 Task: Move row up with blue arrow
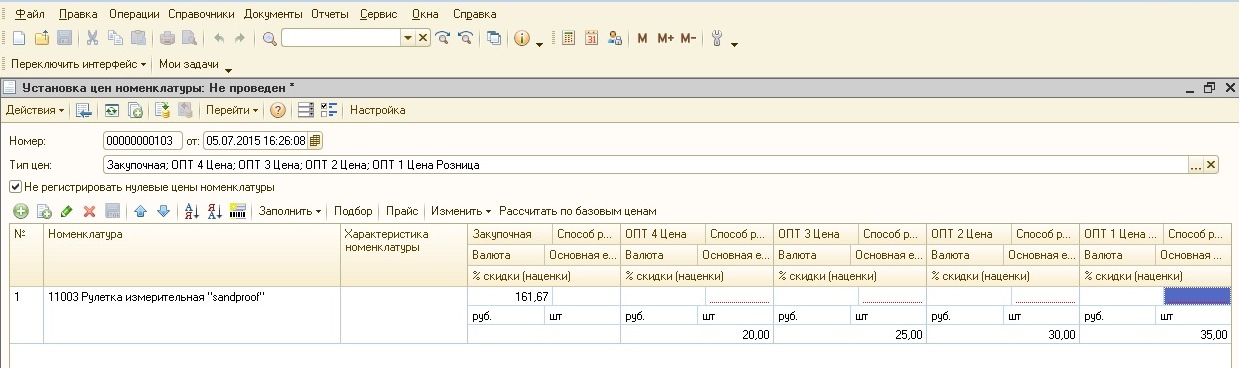[x=140, y=211]
